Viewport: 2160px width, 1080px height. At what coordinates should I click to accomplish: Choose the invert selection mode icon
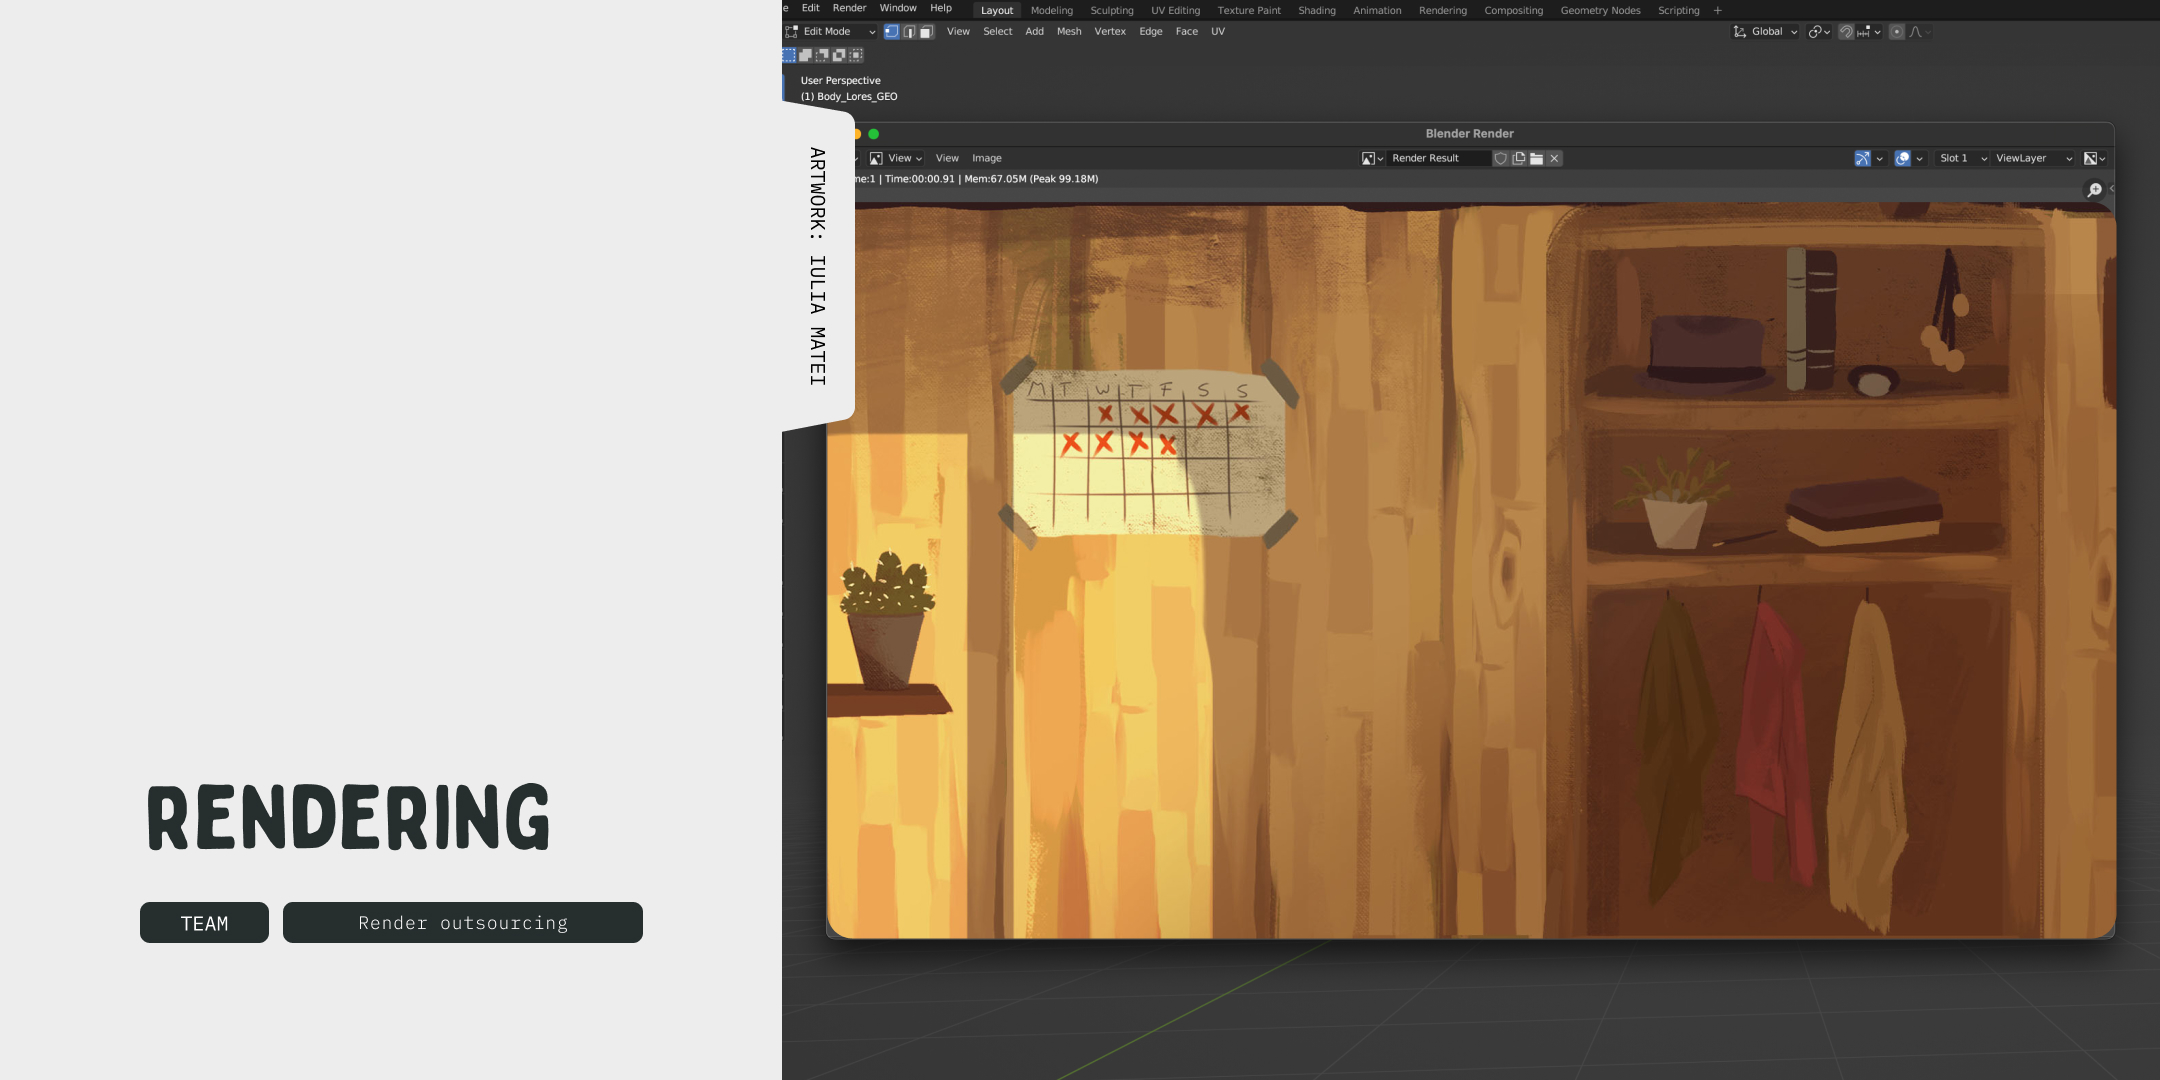coord(839,55)
